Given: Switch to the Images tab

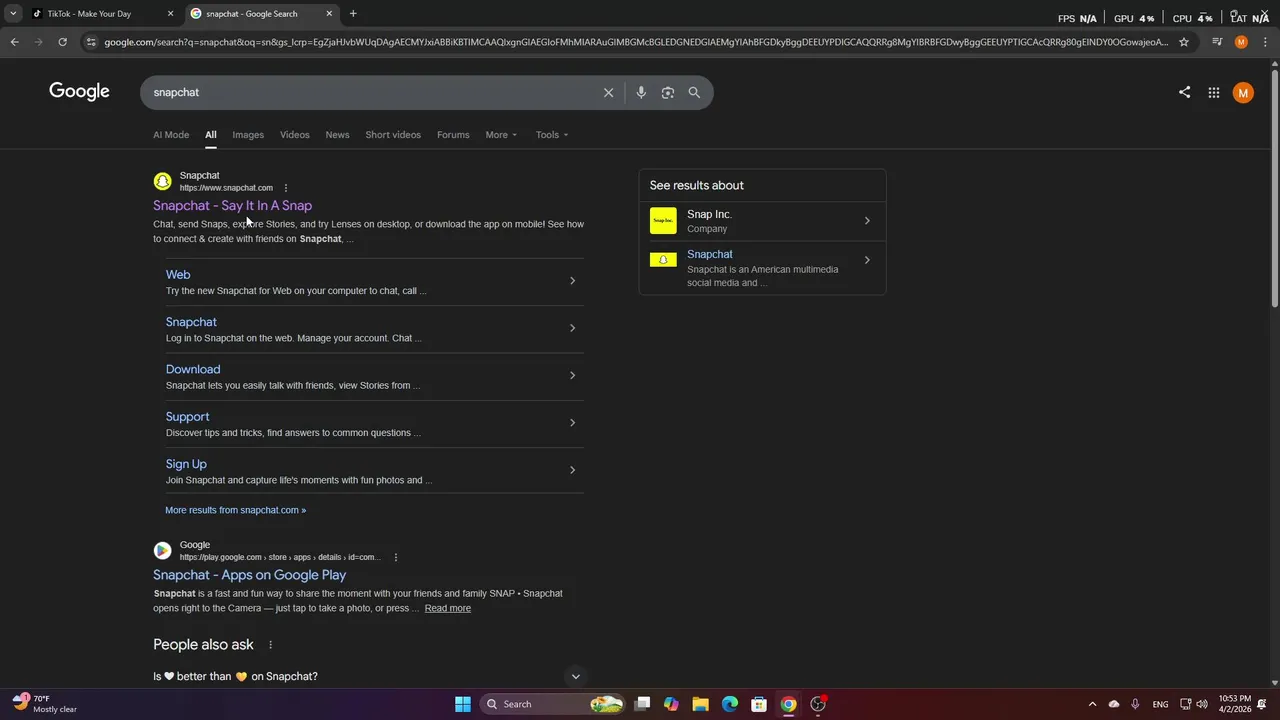Looking at the screenshot, I should 248,135.
